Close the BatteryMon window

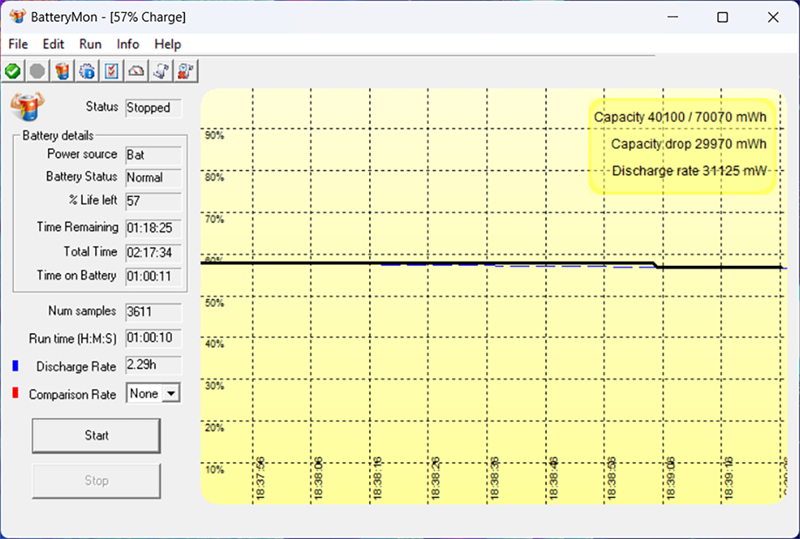point(773,17)
